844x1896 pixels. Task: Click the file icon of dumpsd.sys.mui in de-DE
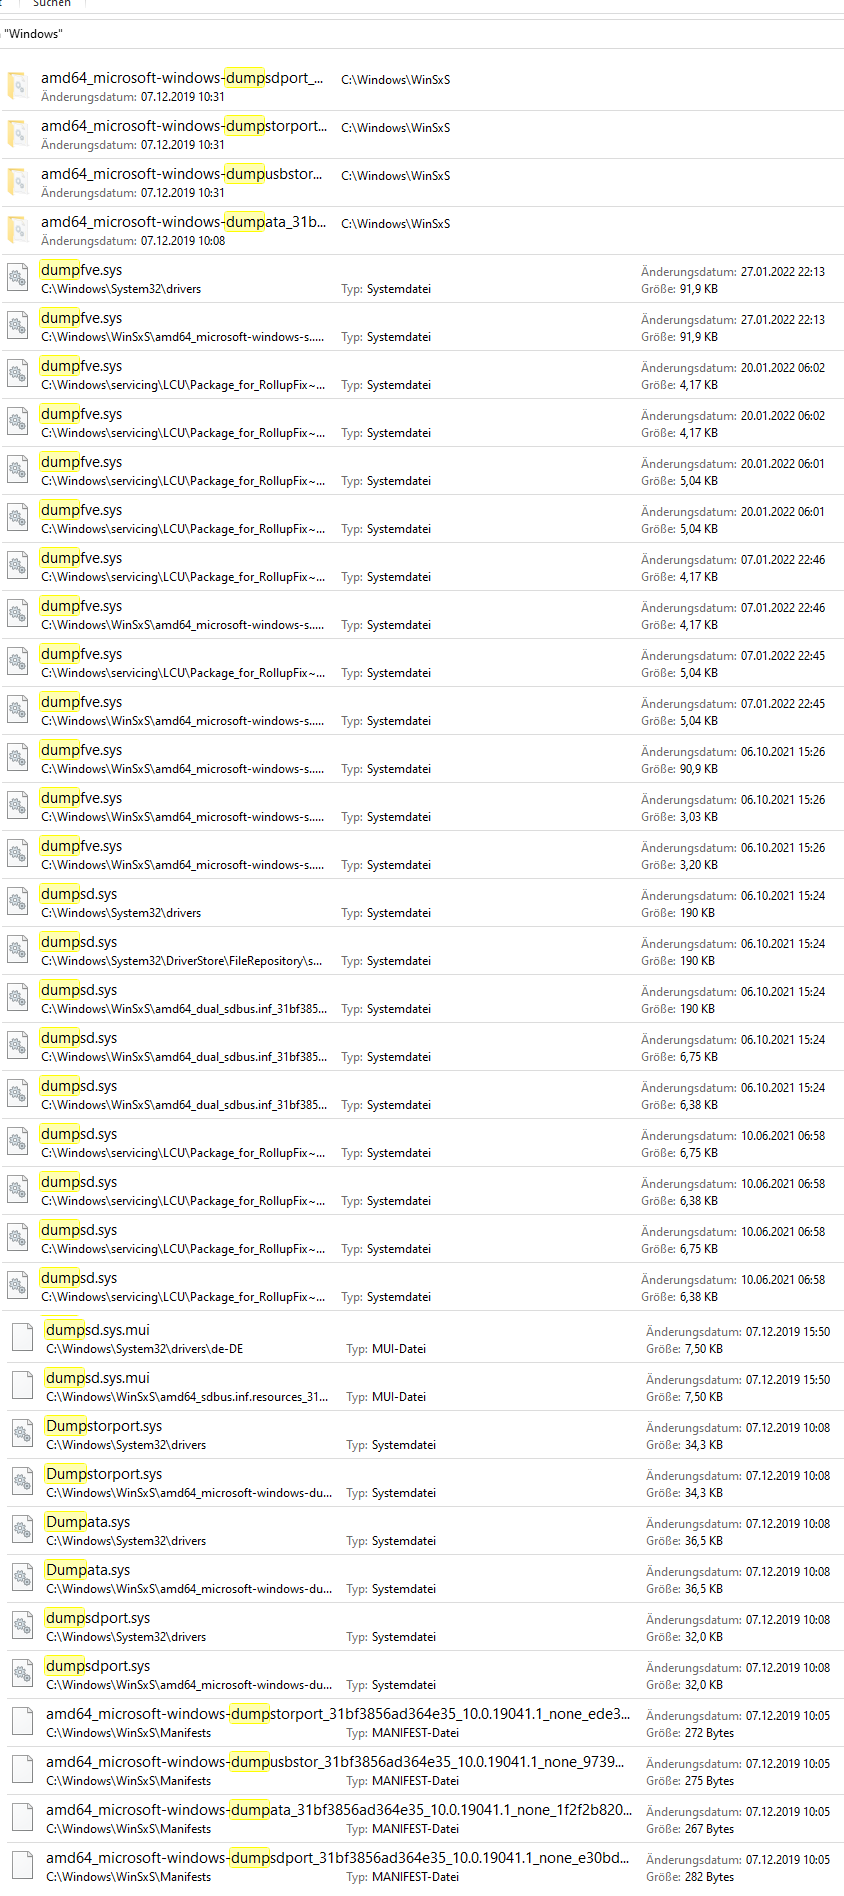click(x=23, y=1339)
